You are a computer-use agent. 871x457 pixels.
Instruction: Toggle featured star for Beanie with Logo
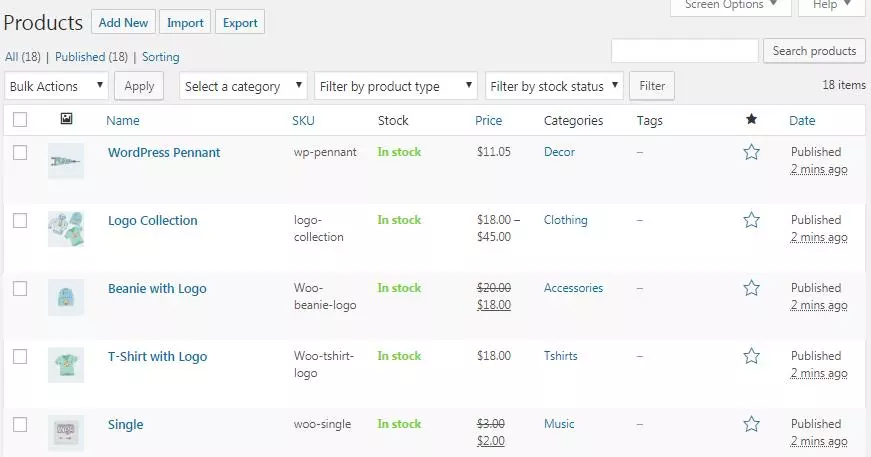click(751, 288)
